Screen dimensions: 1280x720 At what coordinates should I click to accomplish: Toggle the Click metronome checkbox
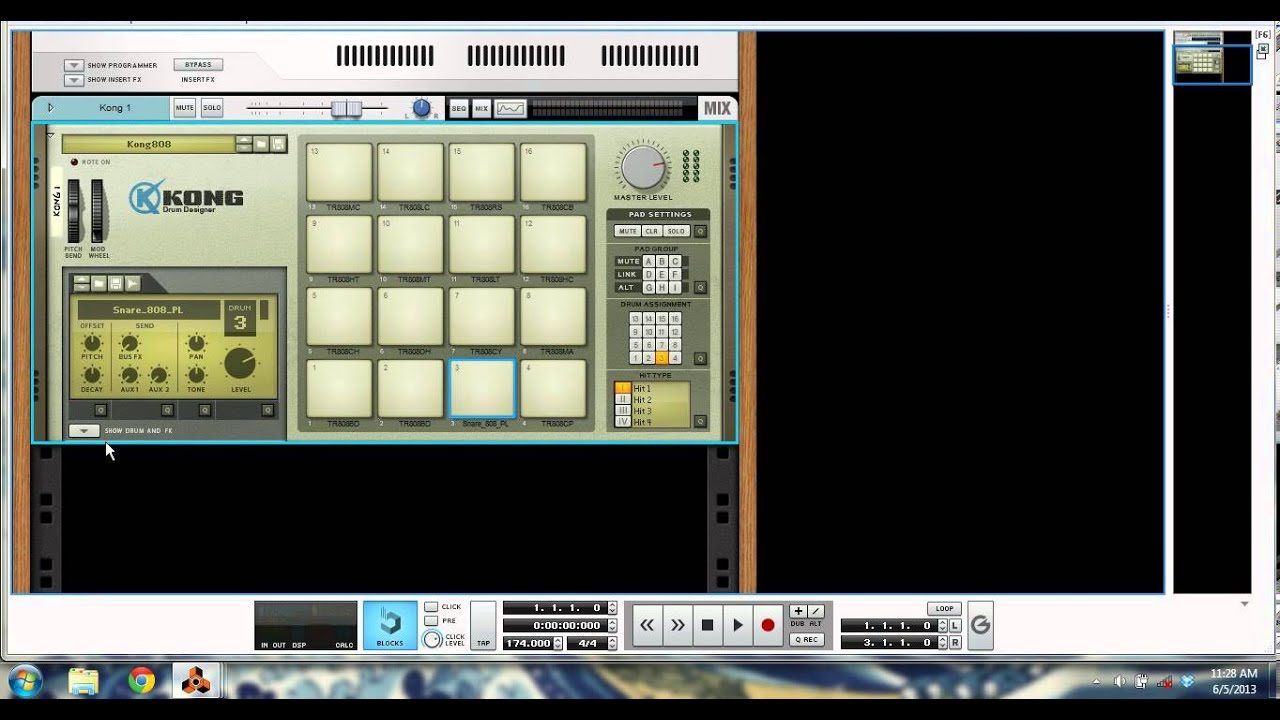[x=431, y=607]
